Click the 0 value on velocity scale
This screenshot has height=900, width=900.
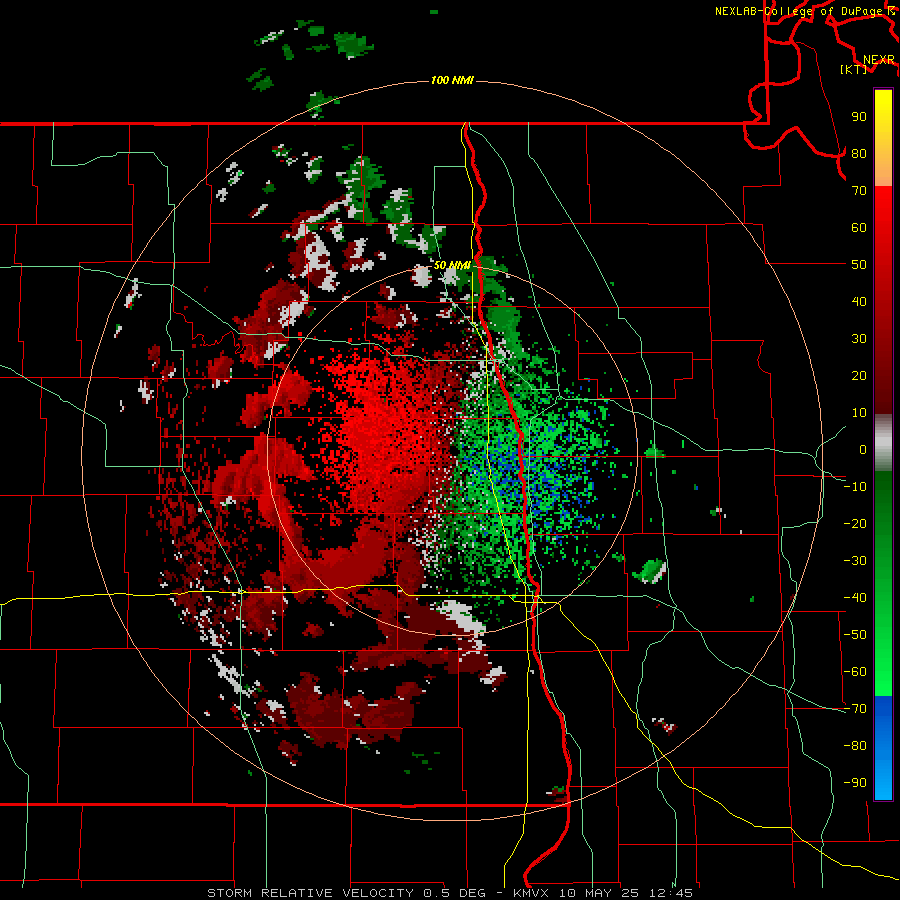[863, 449]
